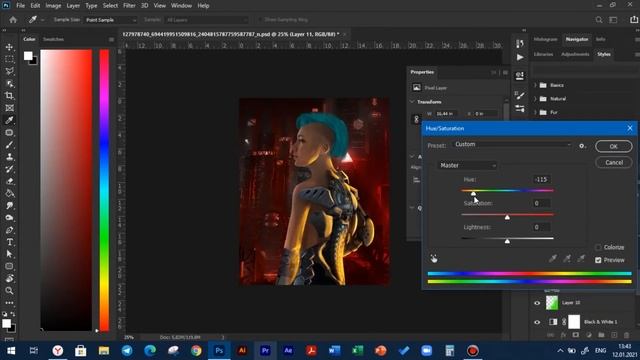Toggle the Show Sampling Ring checkbox
The width and height of the screenshot is (640, 360).
pos(260,20)
